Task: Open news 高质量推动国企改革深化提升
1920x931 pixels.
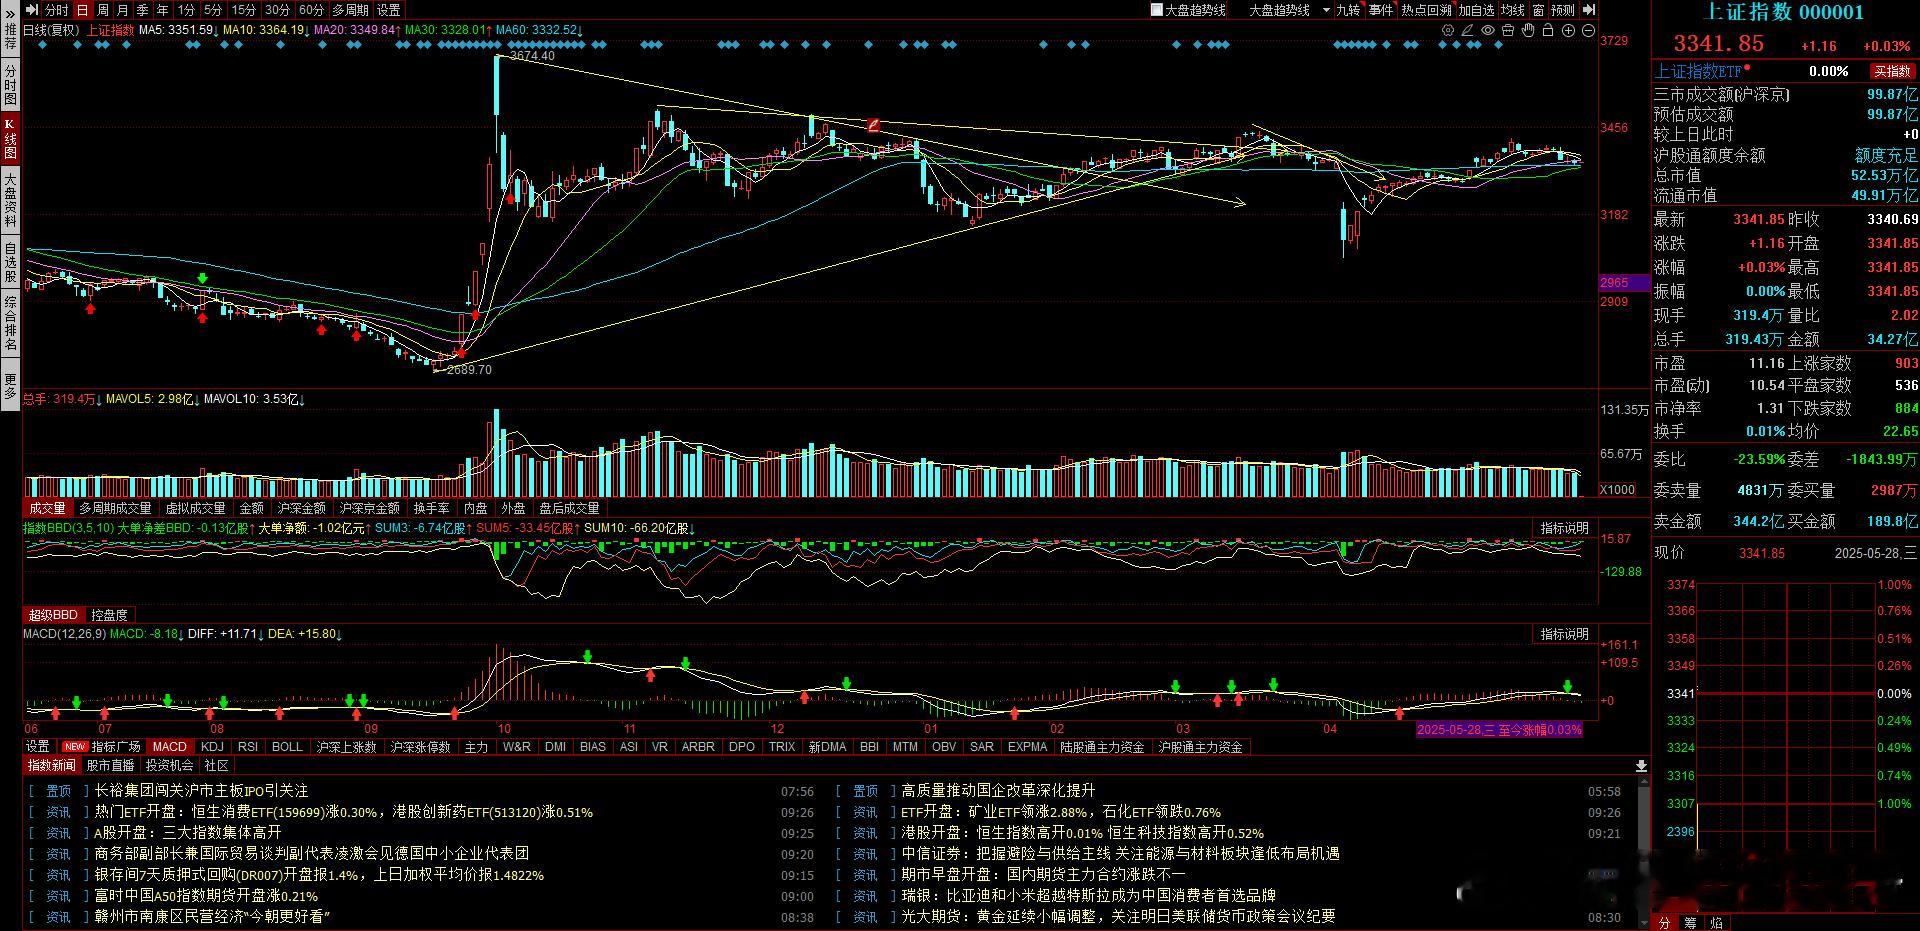Action: tap(998, 791)
